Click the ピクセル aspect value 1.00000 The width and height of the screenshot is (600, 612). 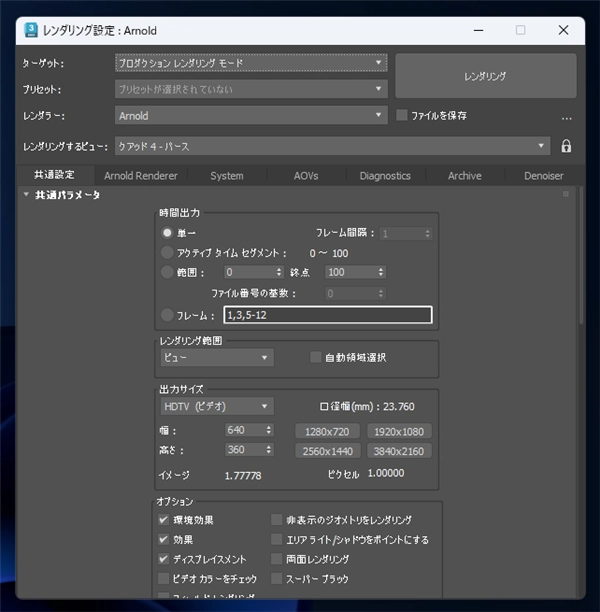click(x=386, y=473)
